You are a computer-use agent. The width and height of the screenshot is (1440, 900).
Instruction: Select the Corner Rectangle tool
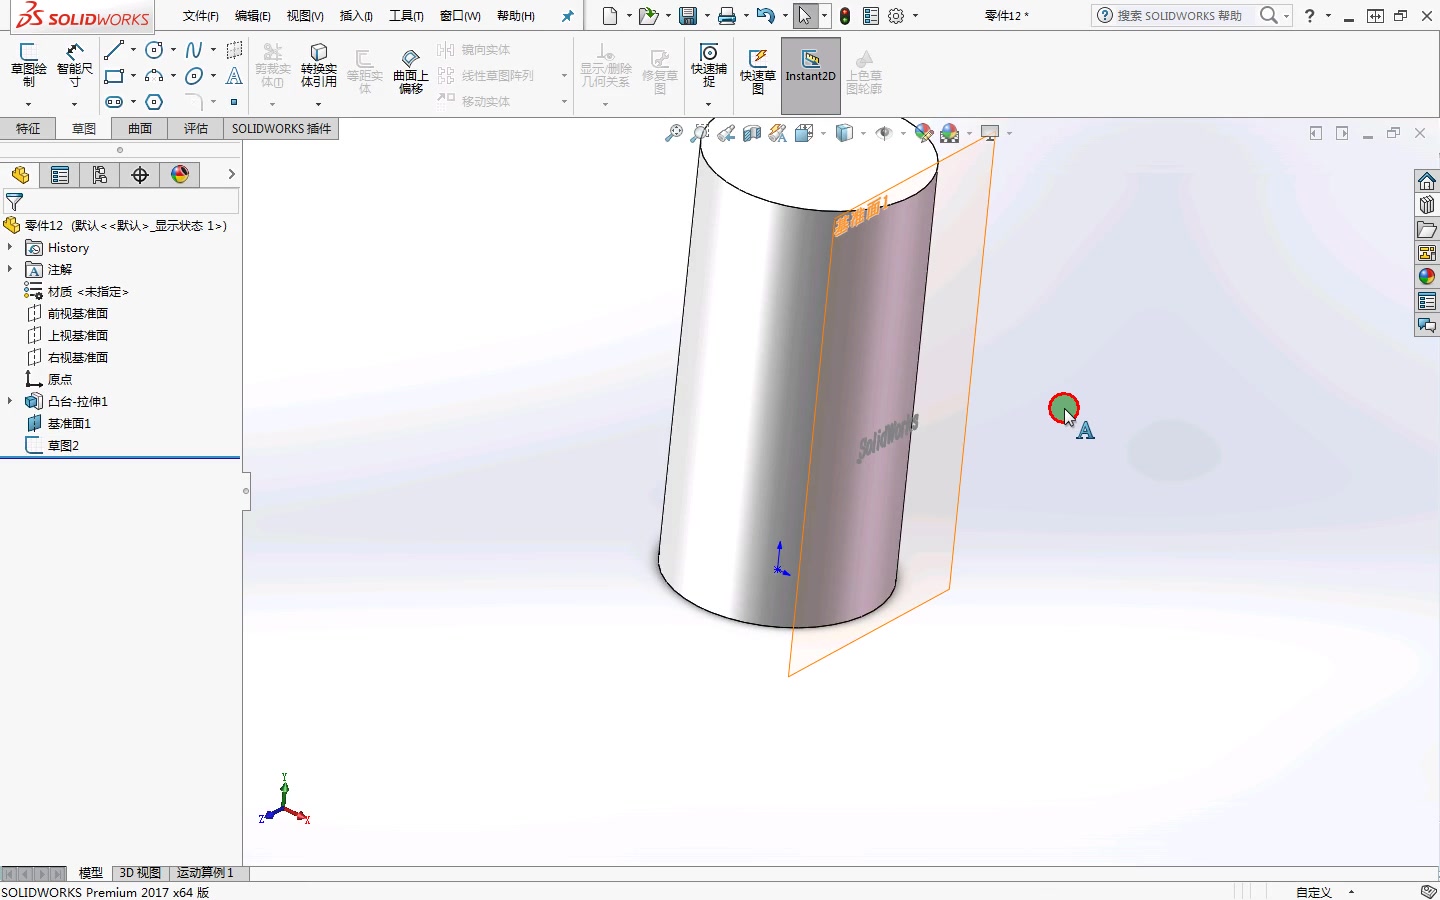pos(115,76)
